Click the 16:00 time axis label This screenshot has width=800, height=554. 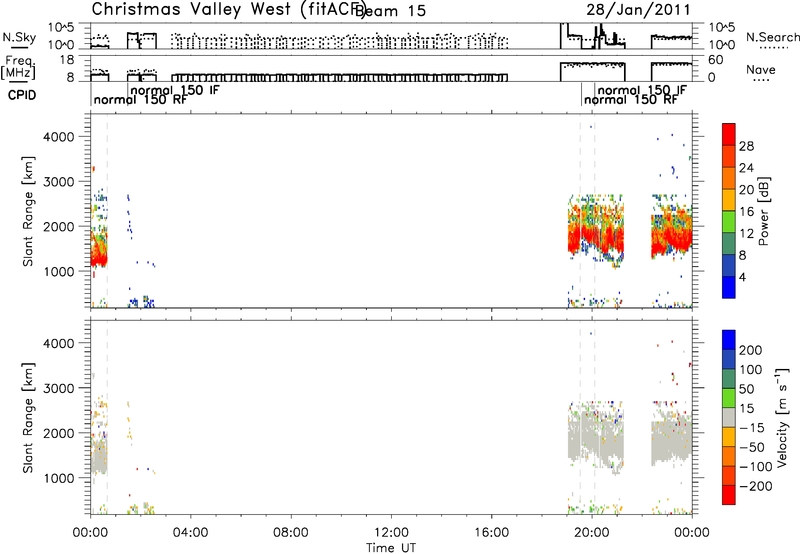pyautogui.click(x=491, y=533)
